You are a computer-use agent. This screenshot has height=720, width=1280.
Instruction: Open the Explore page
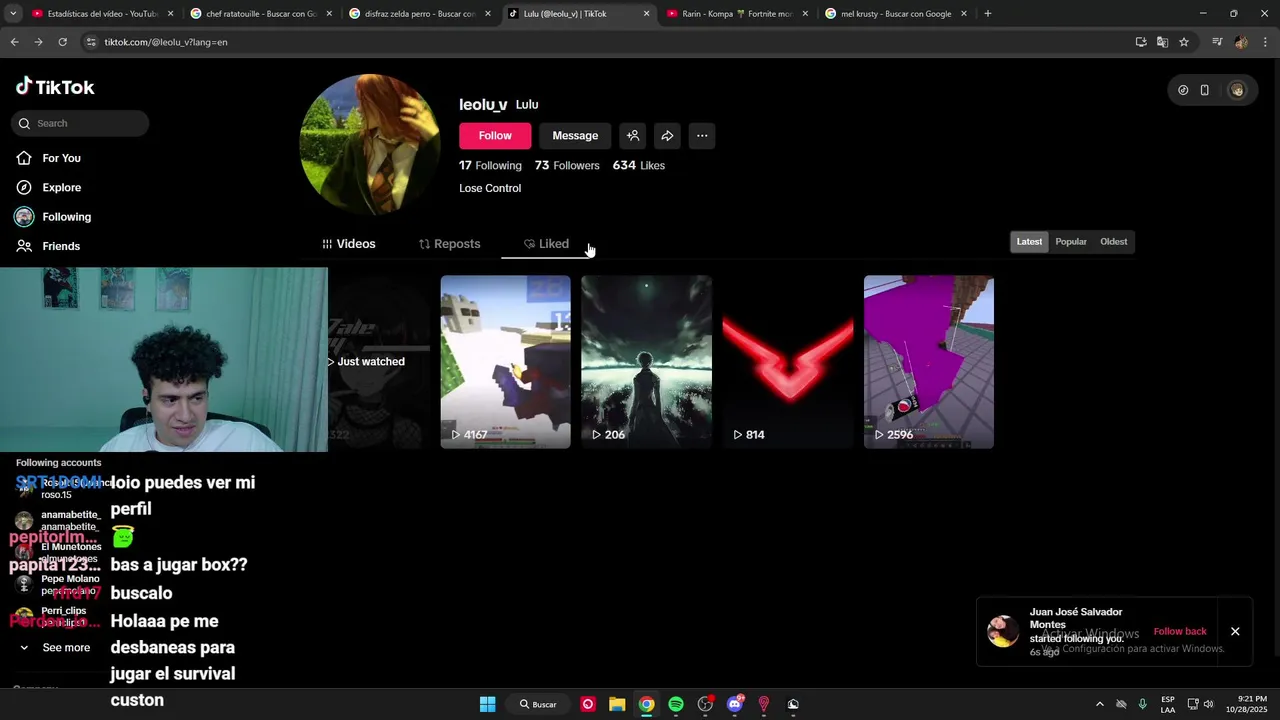pos(48,187)
